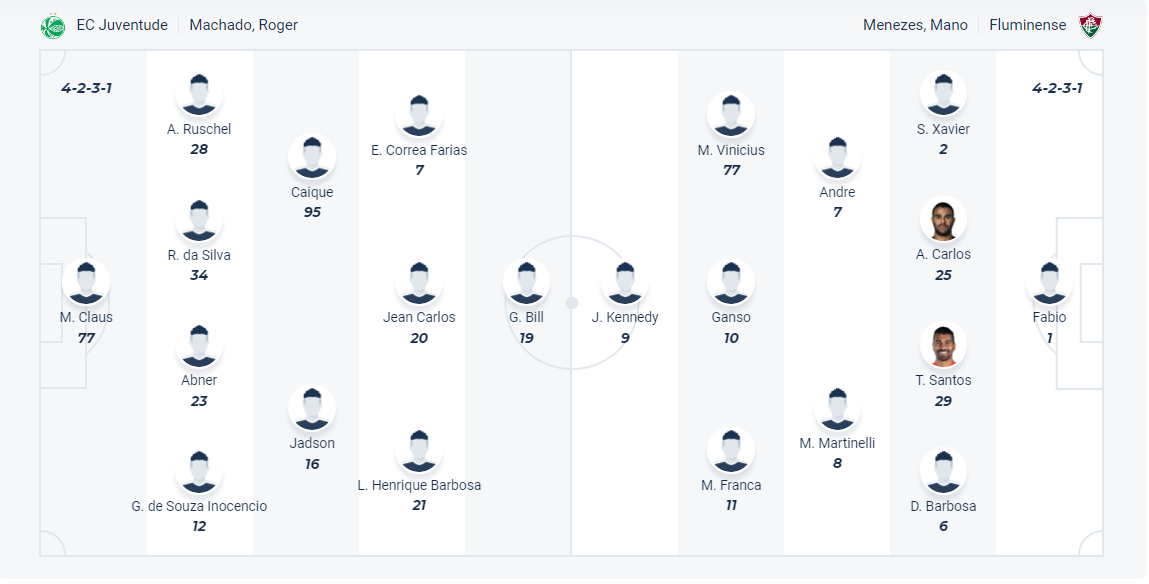
Task: Click the Fluminense club crest icon
Action: click(1090, 26)
